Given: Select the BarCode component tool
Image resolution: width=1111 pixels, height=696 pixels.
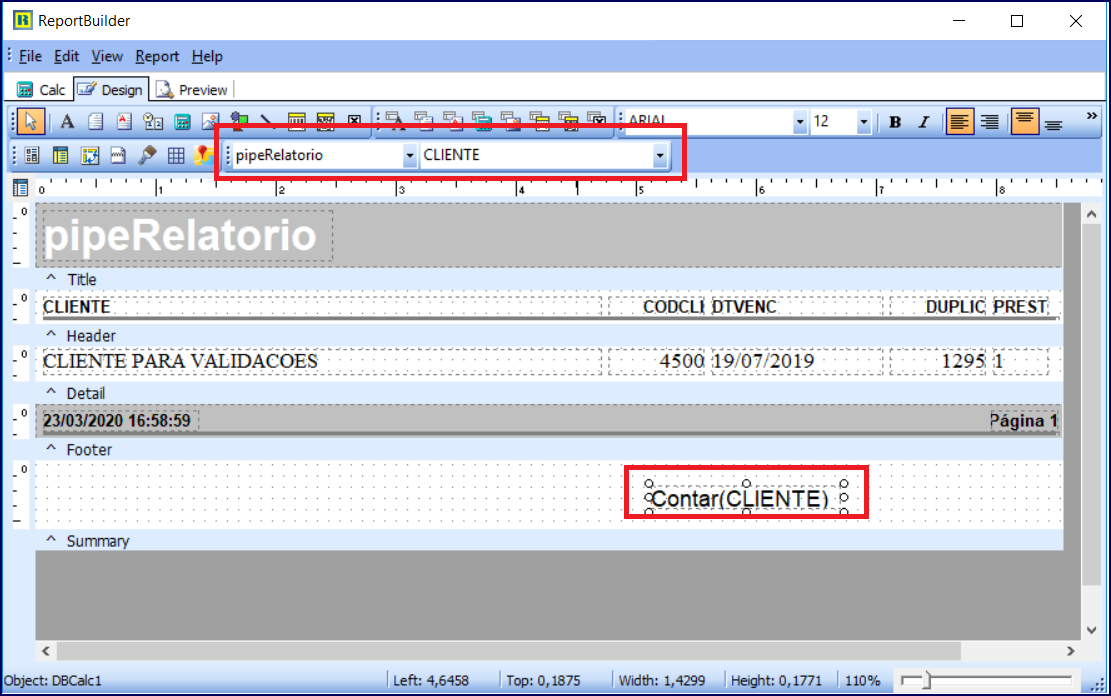Looking at the screenshot, I should pyautogui.click(x=296, y=121).
